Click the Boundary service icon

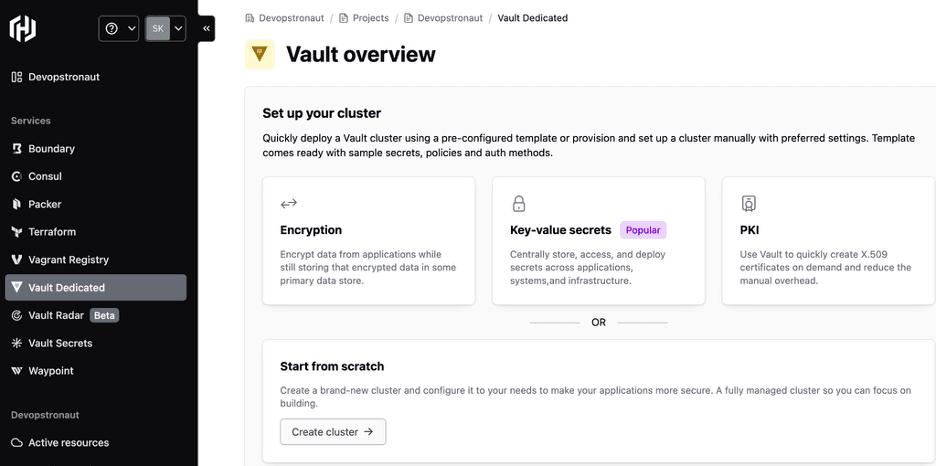(17, 149)
